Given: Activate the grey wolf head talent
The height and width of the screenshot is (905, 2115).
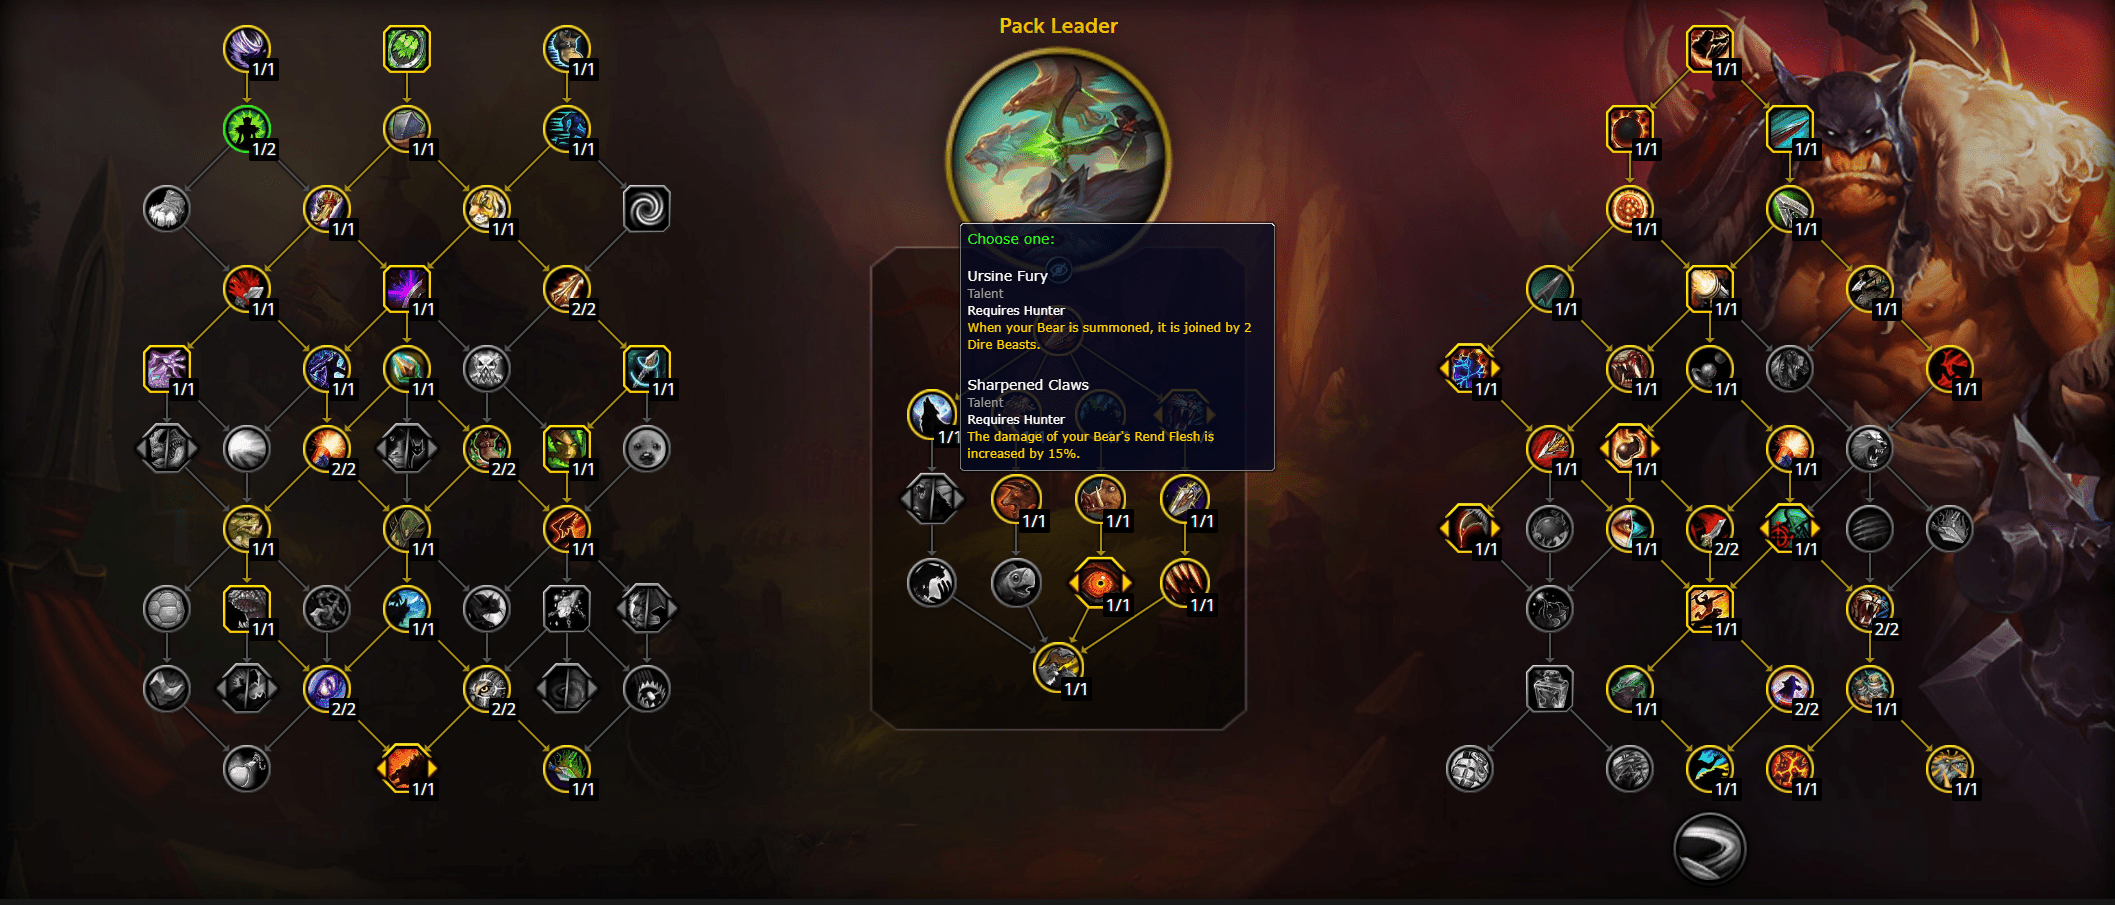Looking at the screenshot, I should pyautogui.click(x=1869, y=449).
